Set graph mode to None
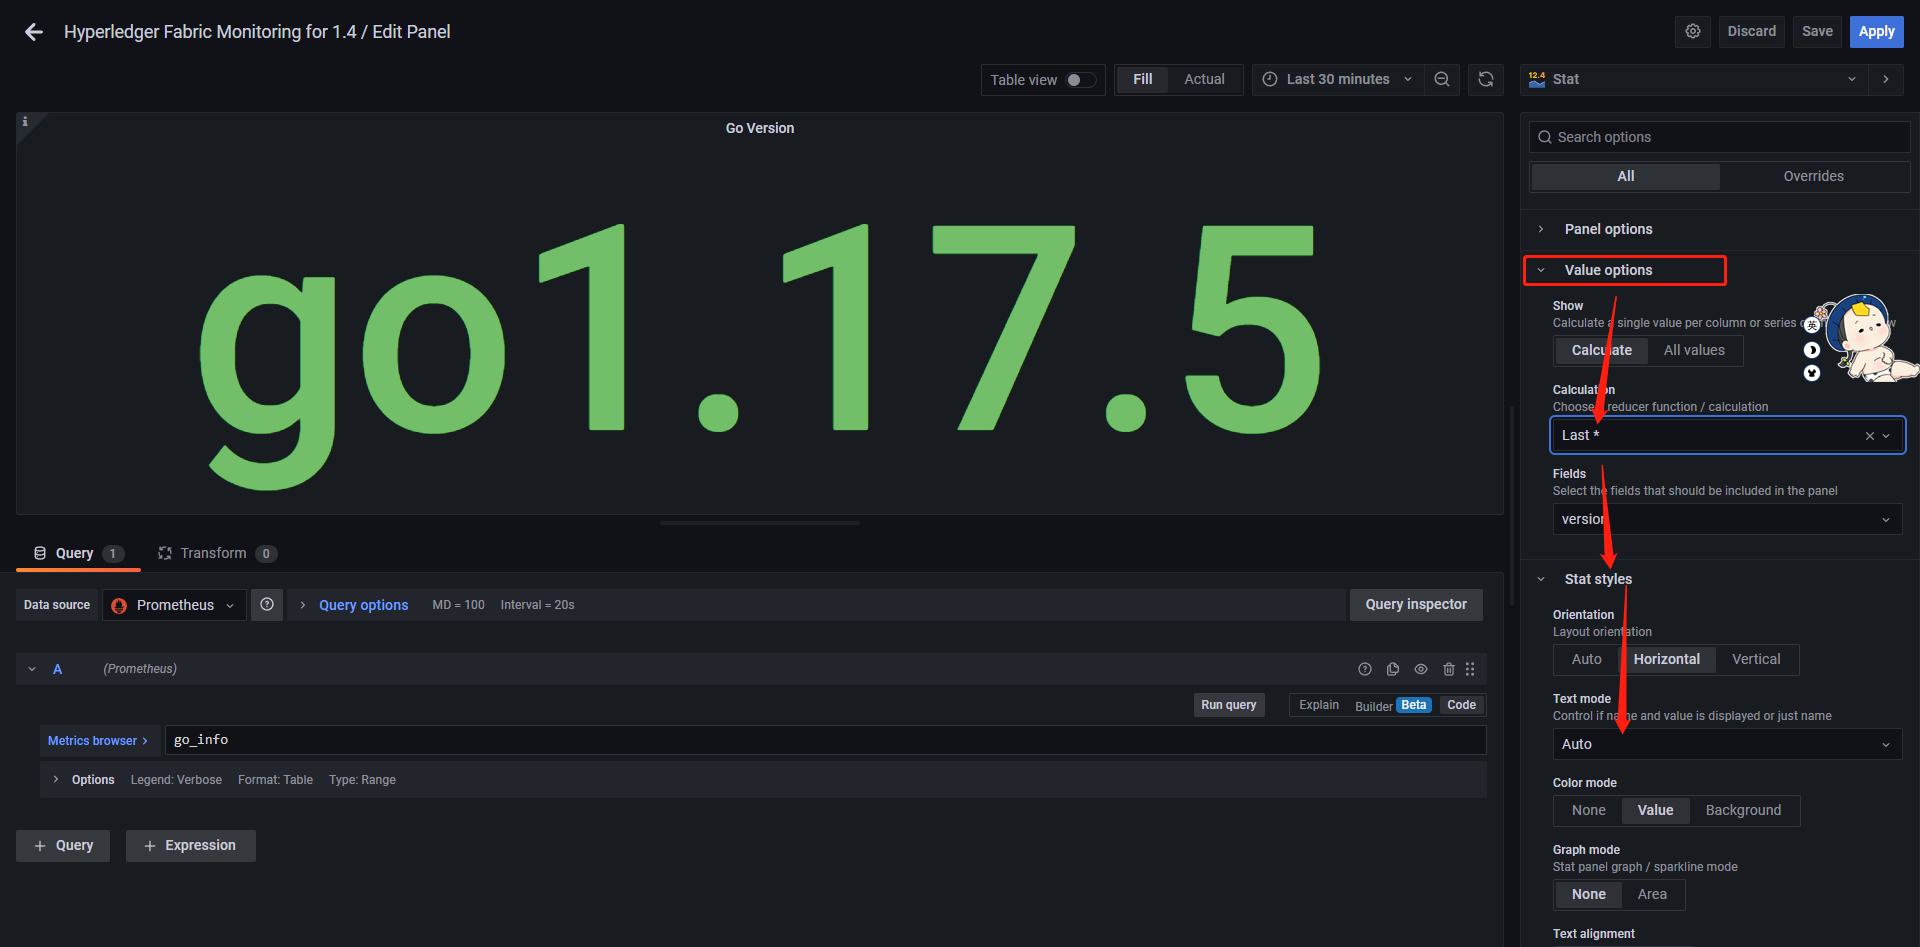This screenshot has height=947, width=1920. [1588, 895]
